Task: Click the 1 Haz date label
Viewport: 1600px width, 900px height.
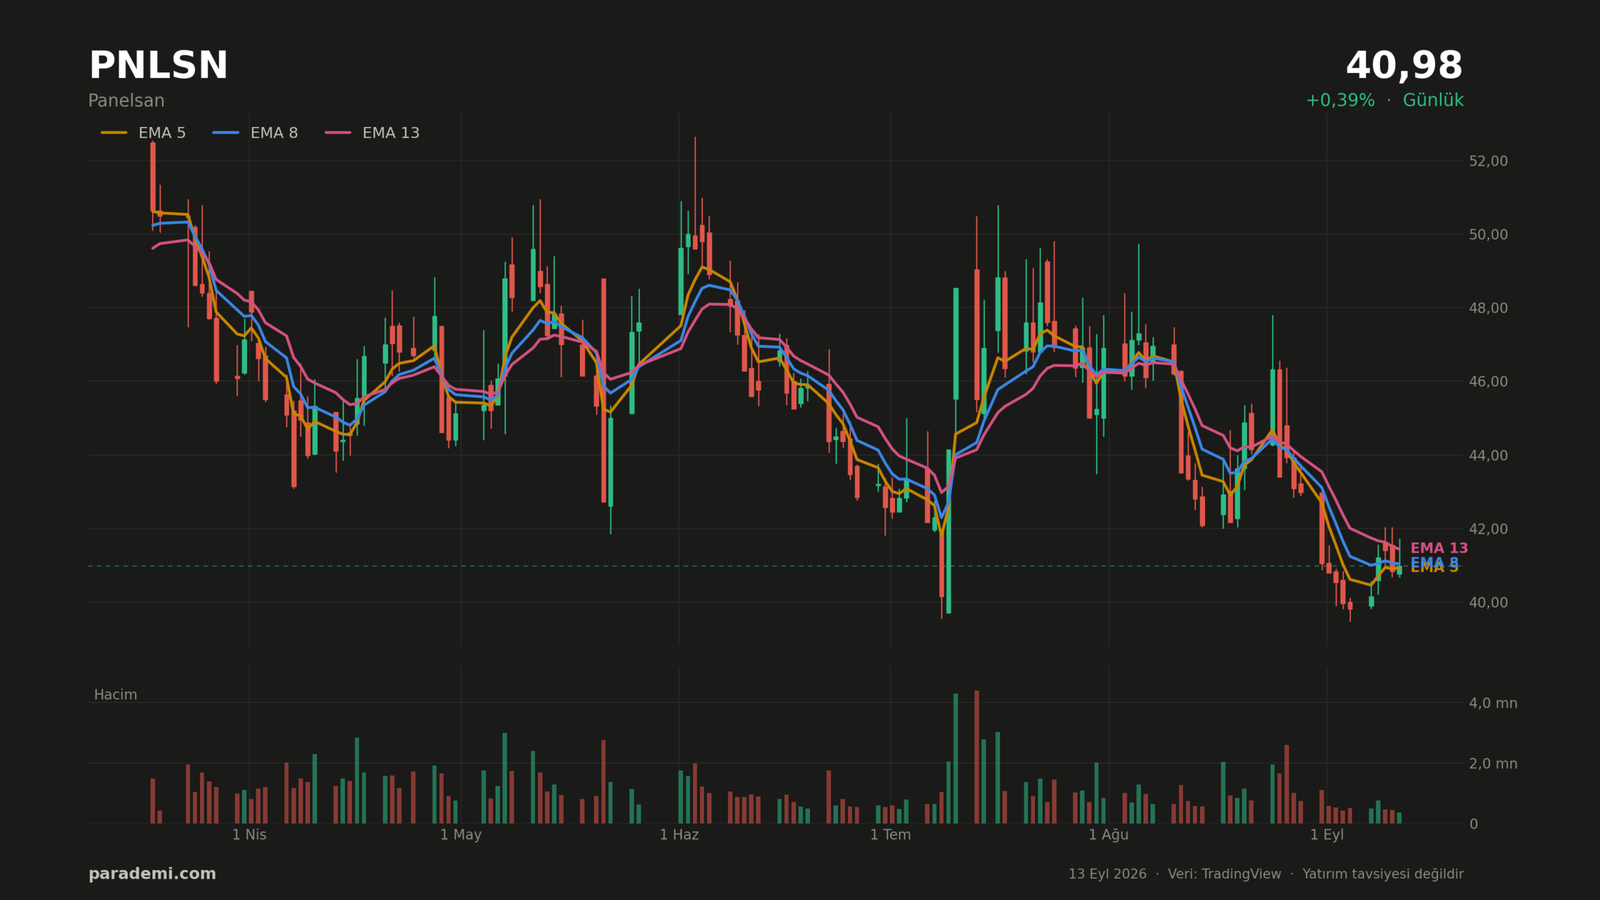Action: point(679,835)
